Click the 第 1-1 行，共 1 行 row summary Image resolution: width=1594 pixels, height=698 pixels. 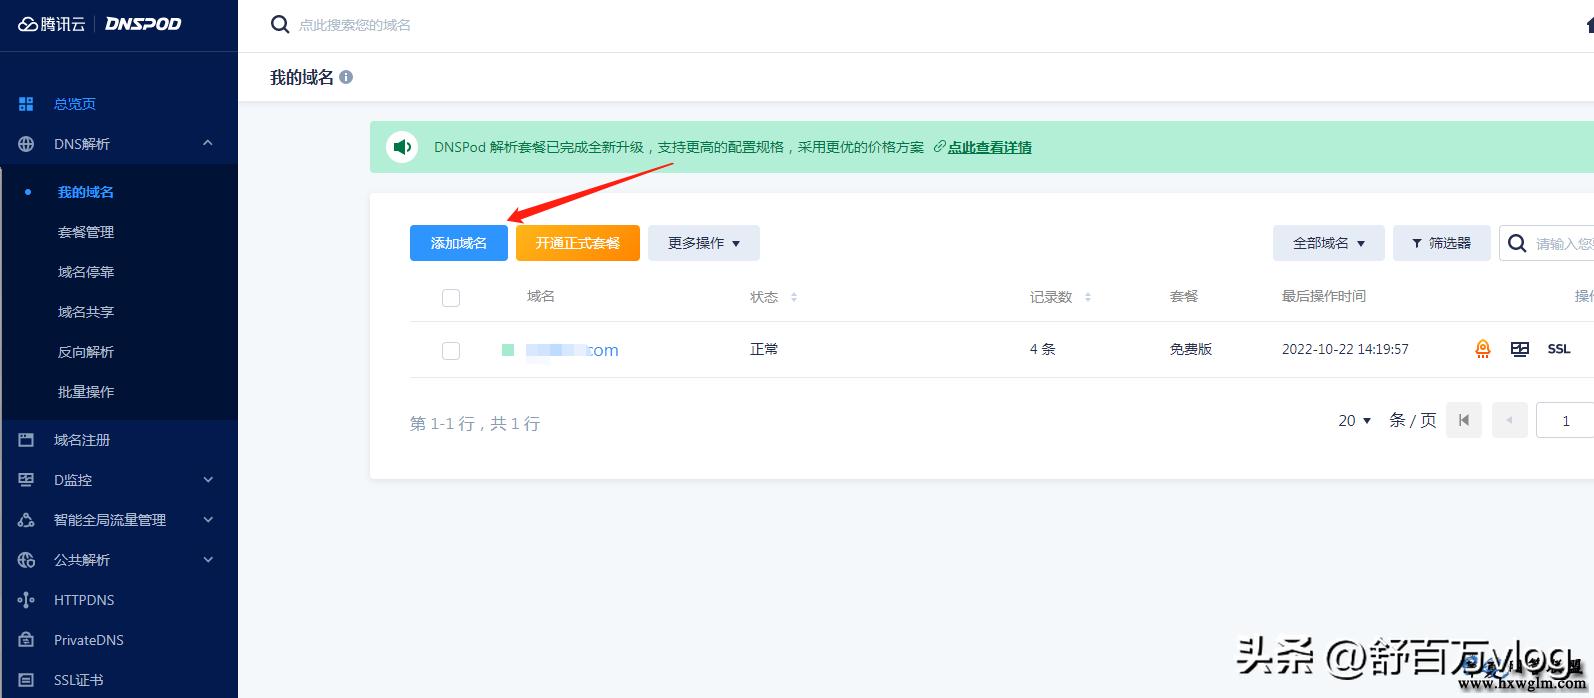[x=475, y=424]
